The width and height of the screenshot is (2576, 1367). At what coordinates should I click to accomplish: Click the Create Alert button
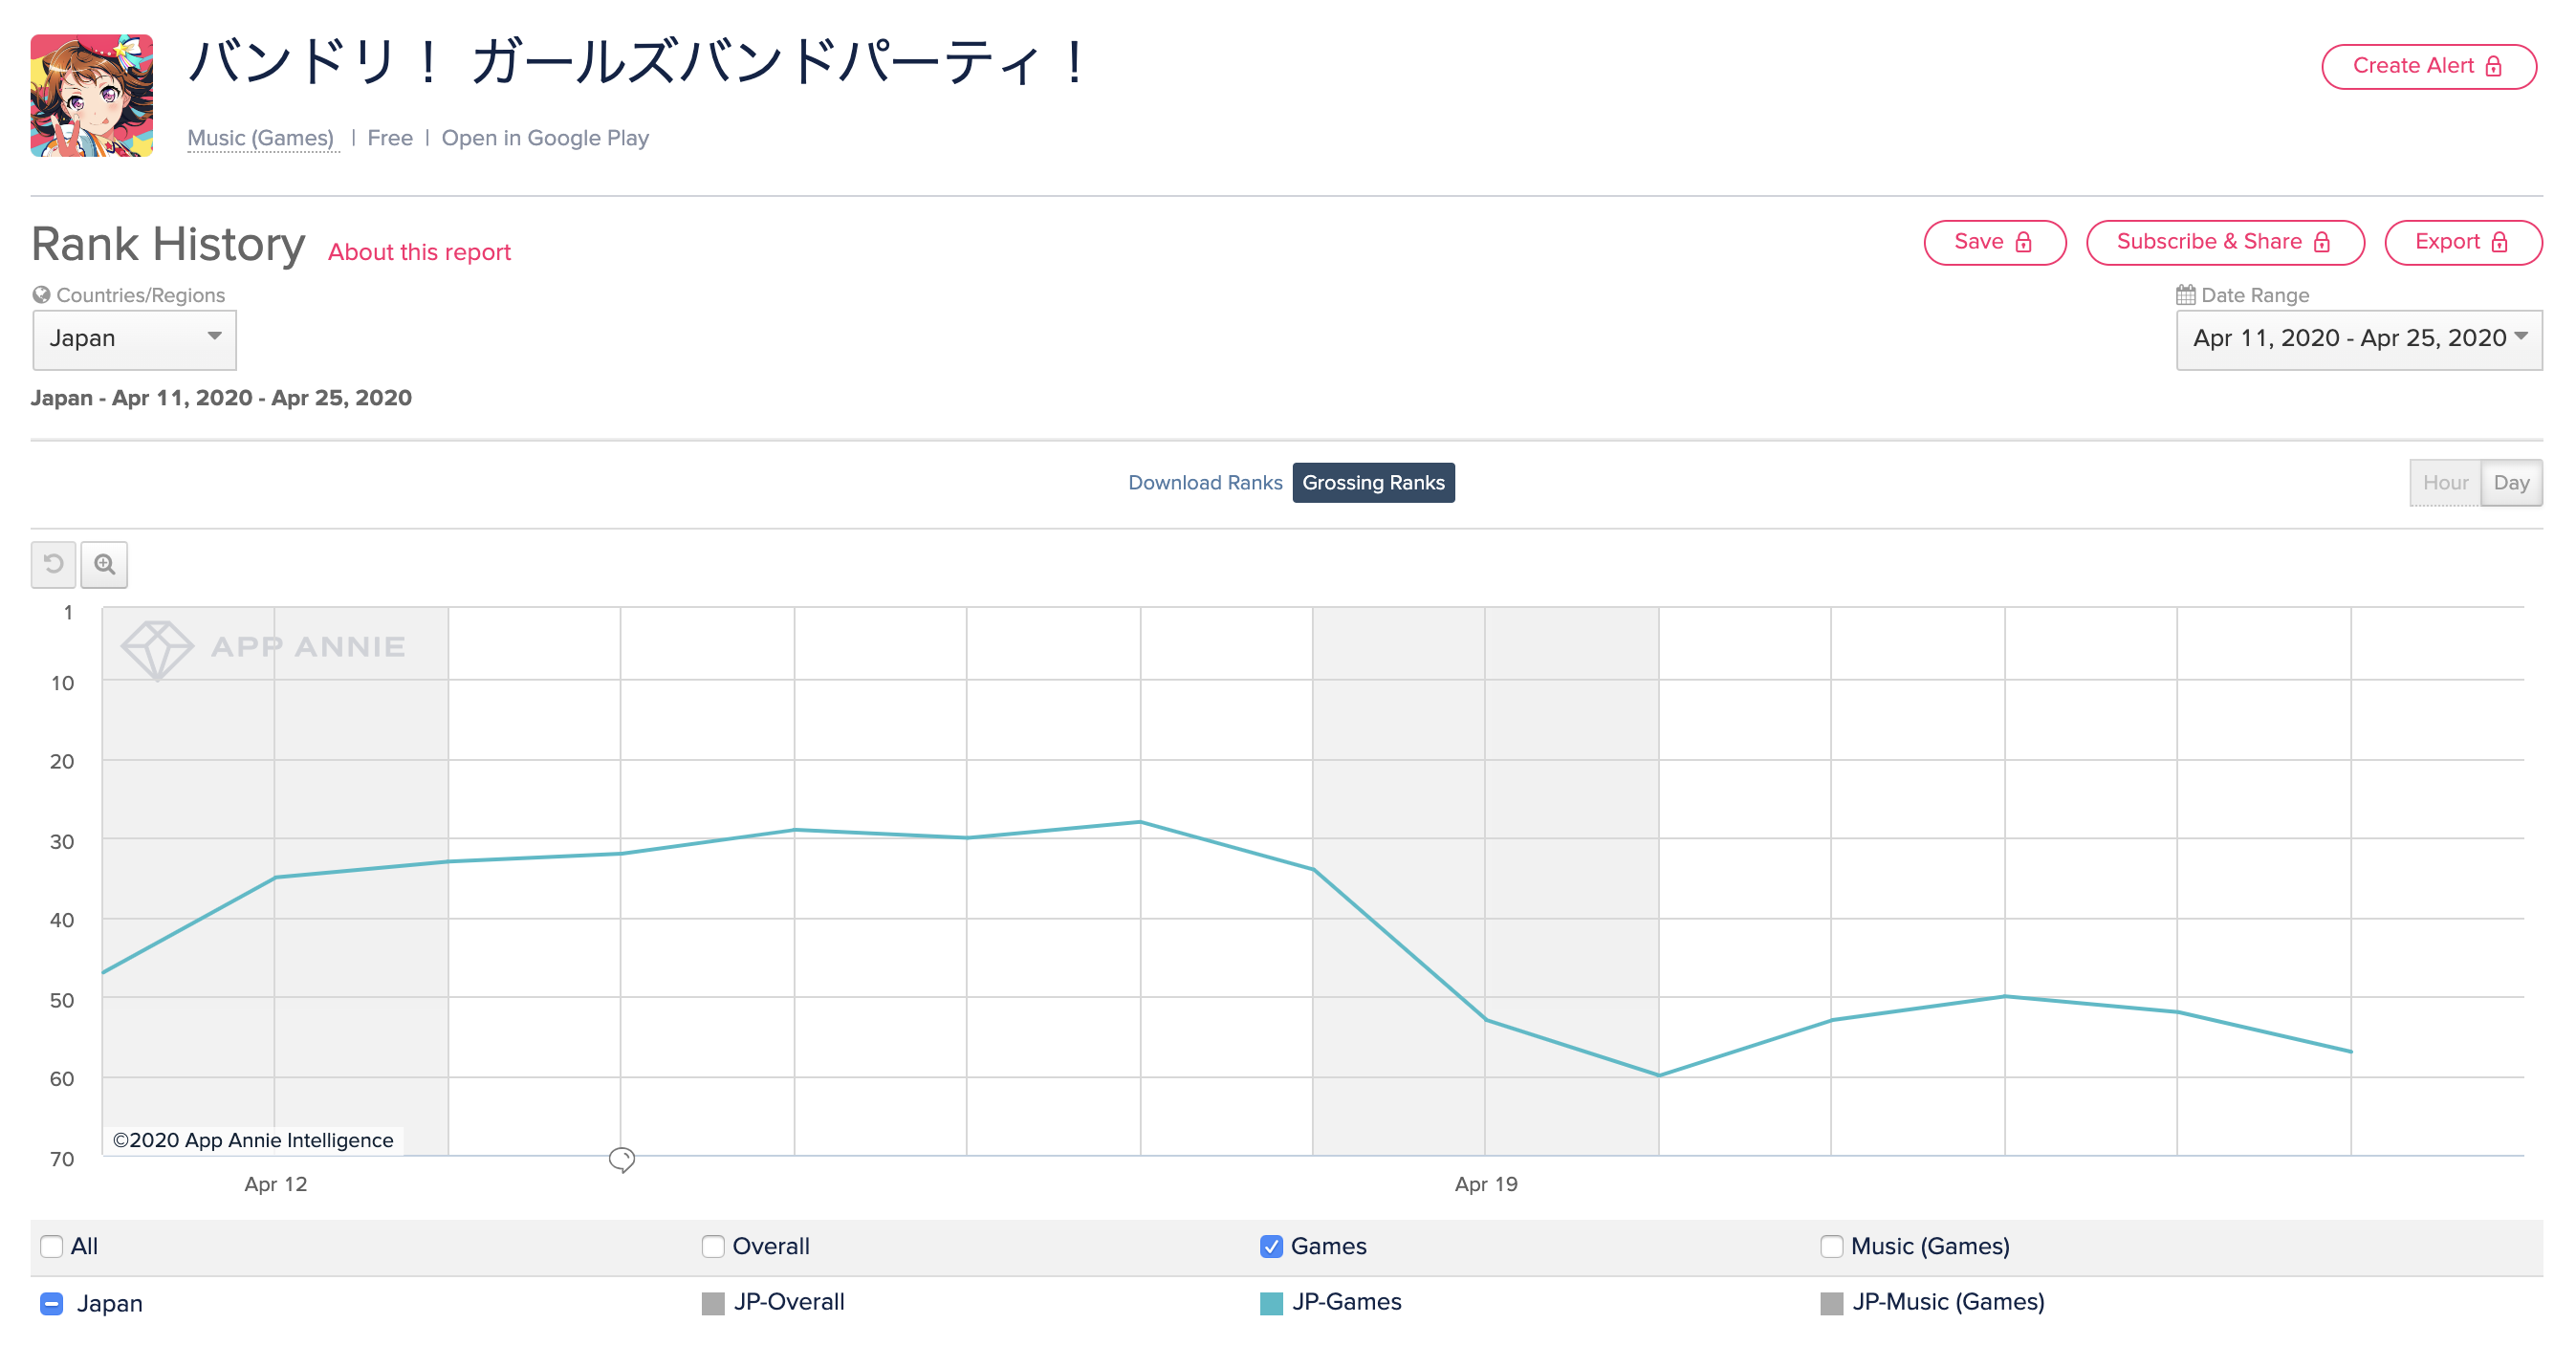[2428, 66]
